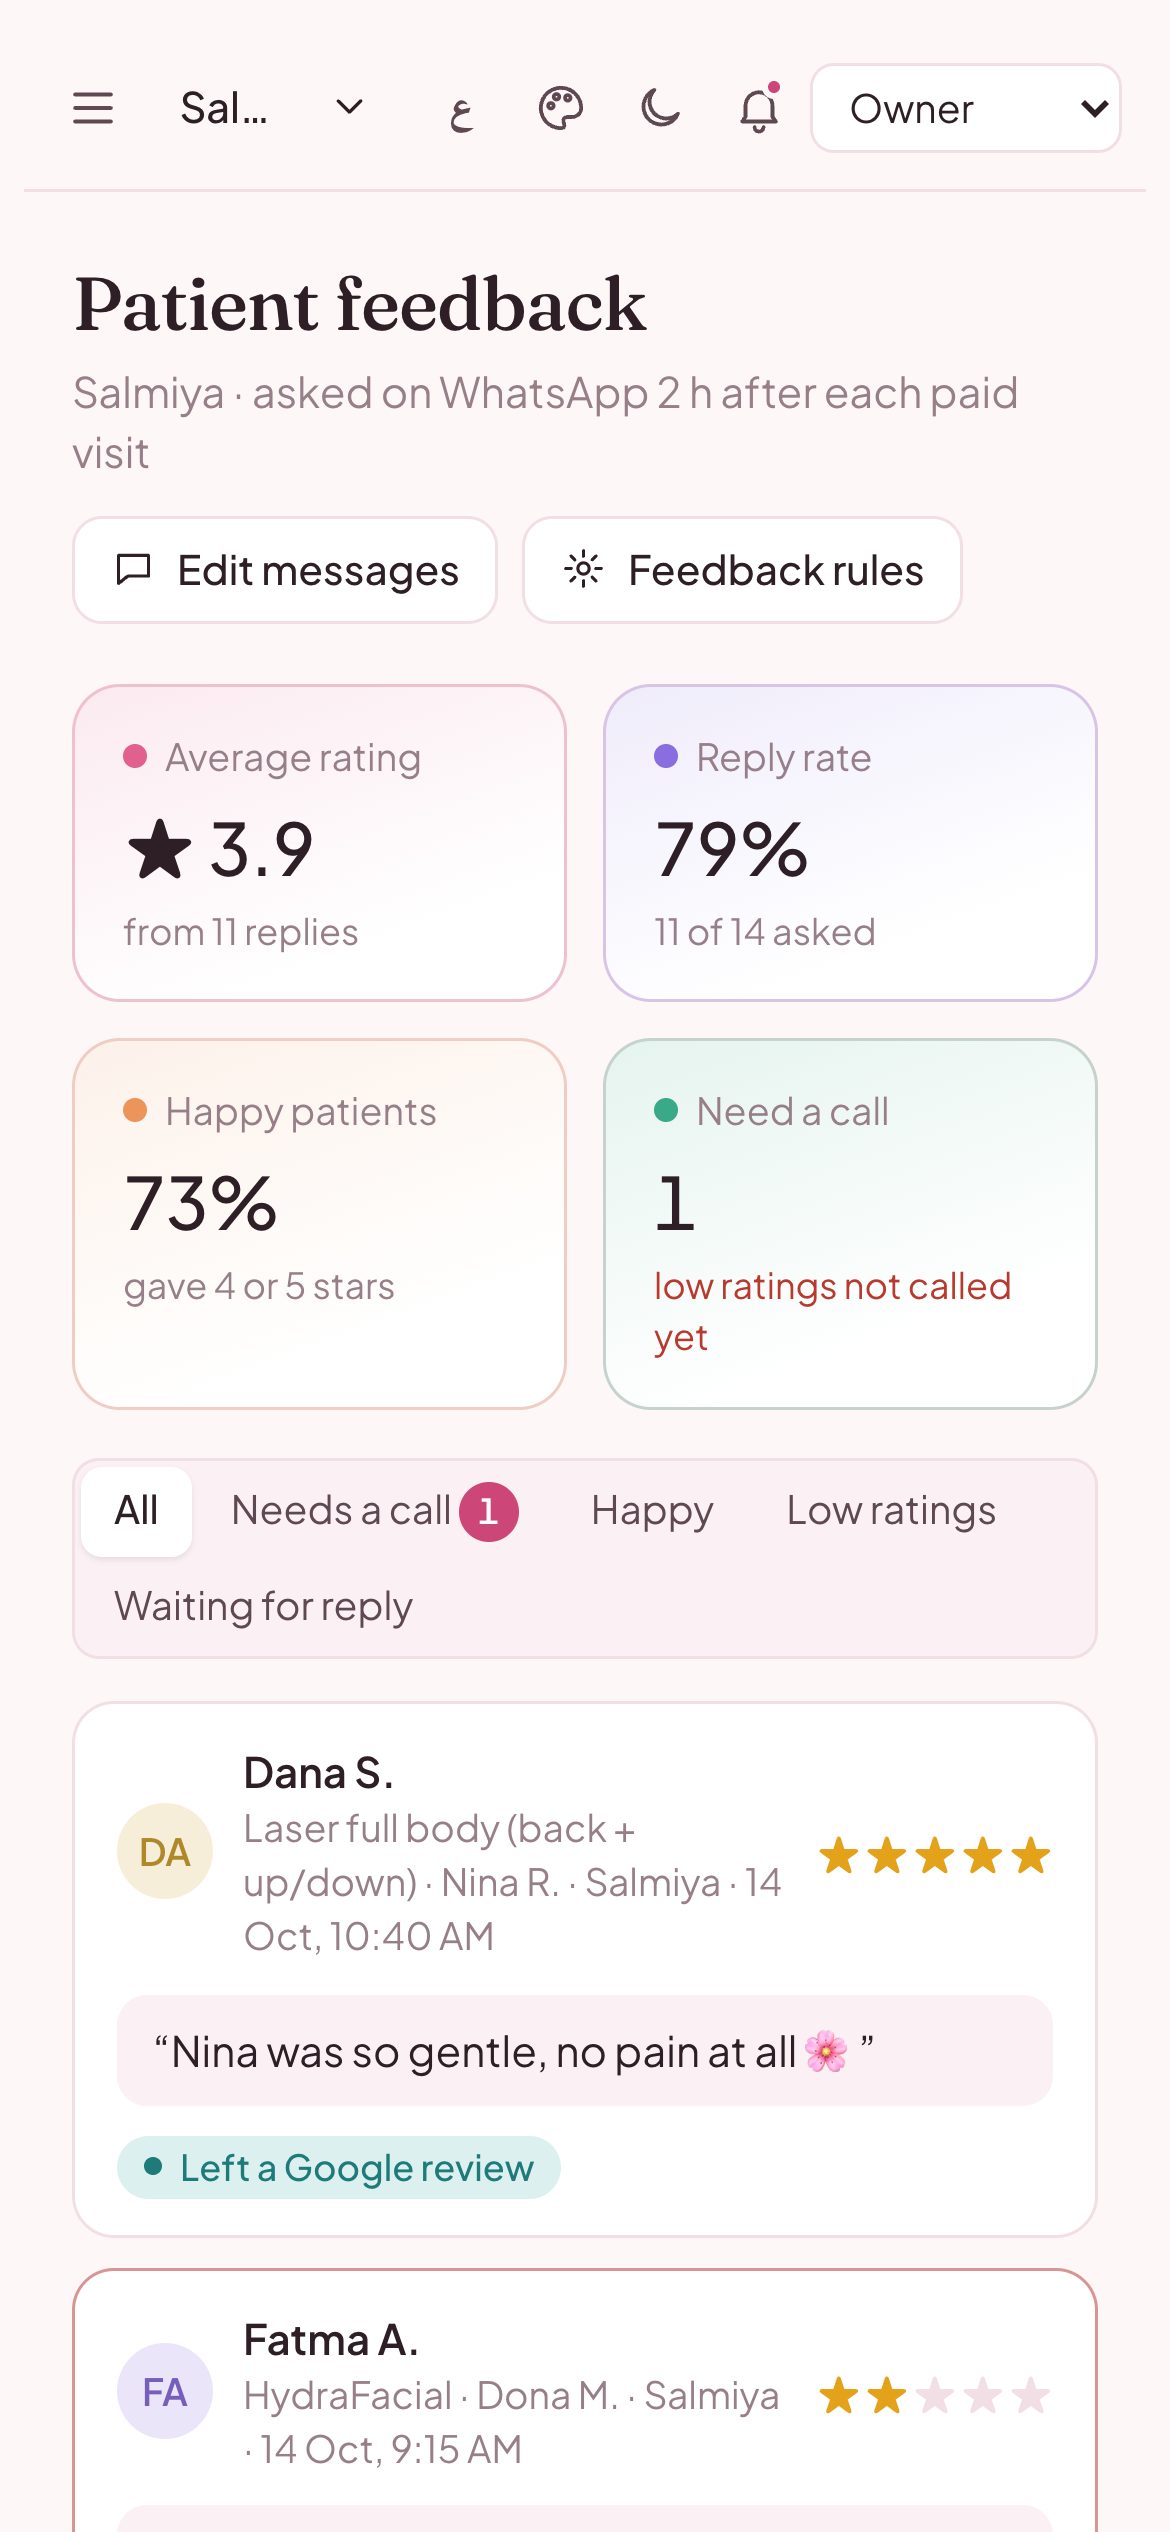Expand the Sal... branch selector chevron

pos(349,107)
